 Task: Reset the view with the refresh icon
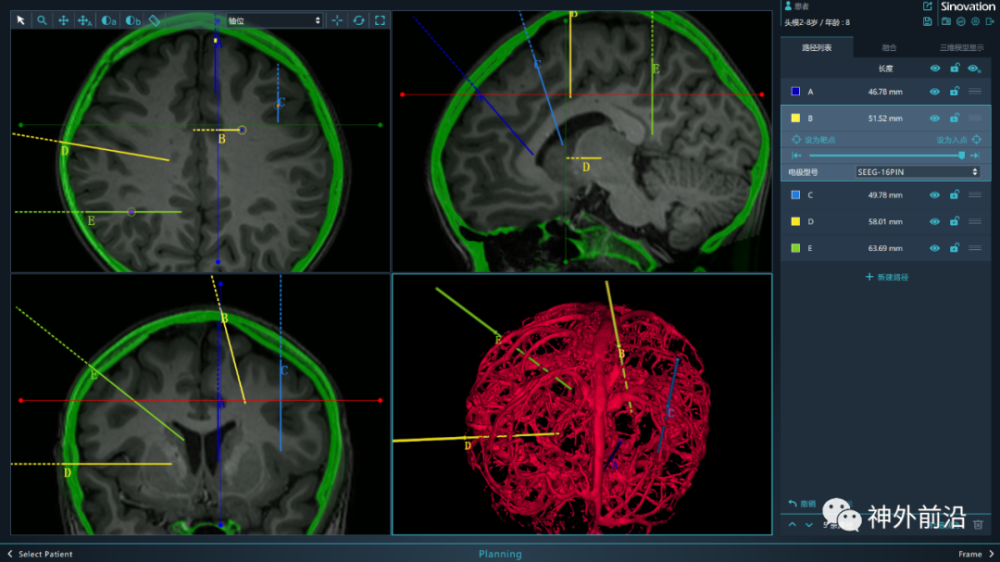(x=358, y=20)
